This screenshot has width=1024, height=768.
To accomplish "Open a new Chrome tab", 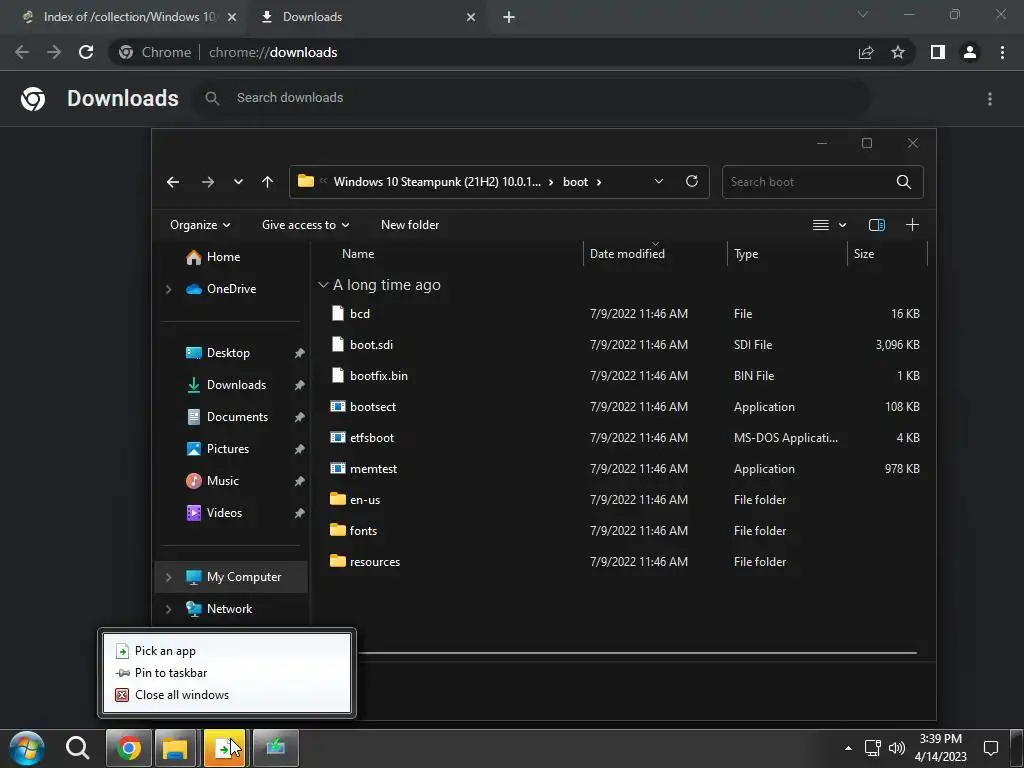I will coord(509,18).
